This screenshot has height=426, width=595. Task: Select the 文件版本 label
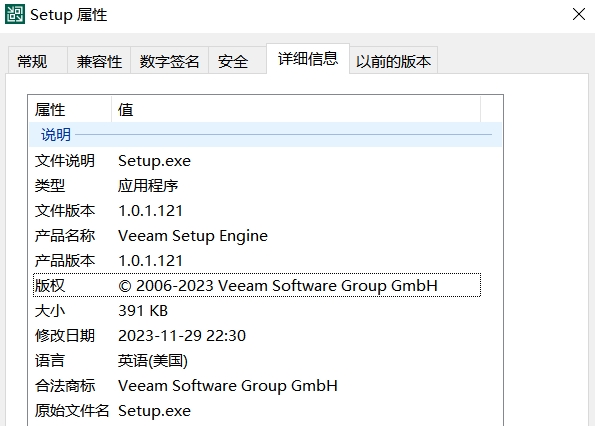(x=65, y=211)
